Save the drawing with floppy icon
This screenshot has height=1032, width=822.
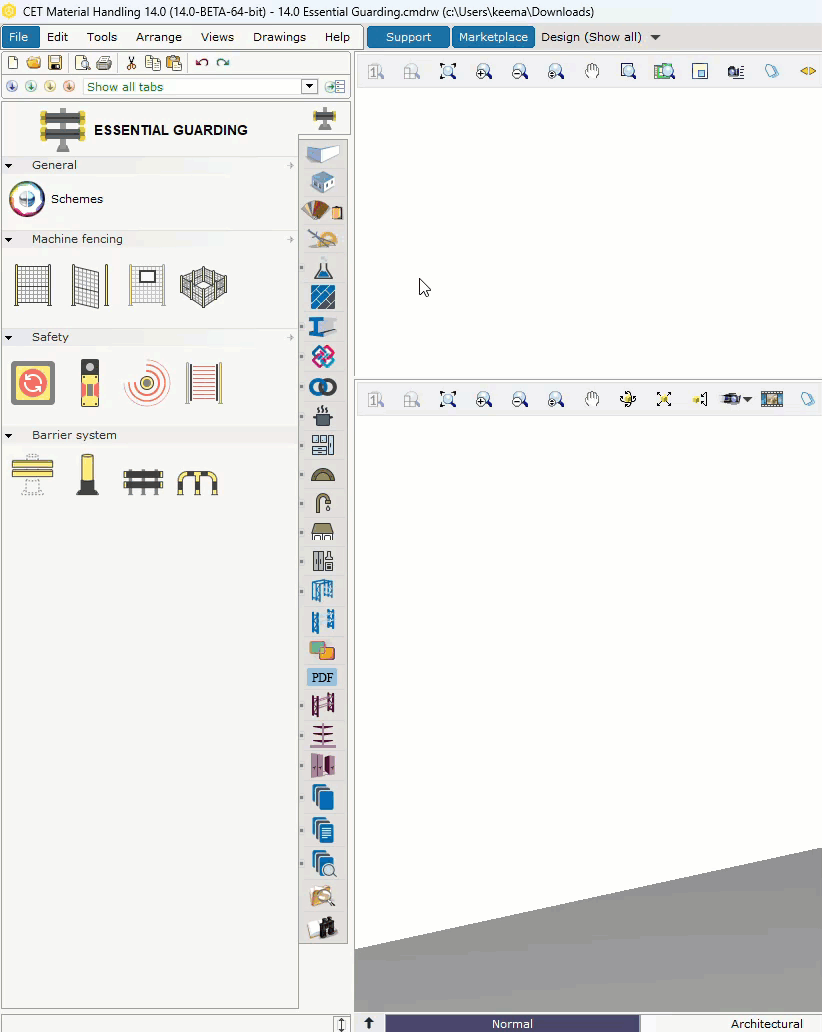click(55, 63)
